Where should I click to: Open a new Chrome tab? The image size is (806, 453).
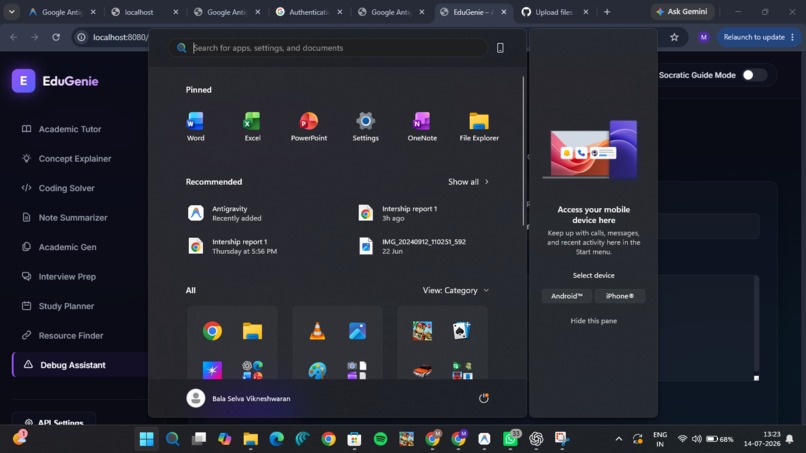(x=607, y=12)
